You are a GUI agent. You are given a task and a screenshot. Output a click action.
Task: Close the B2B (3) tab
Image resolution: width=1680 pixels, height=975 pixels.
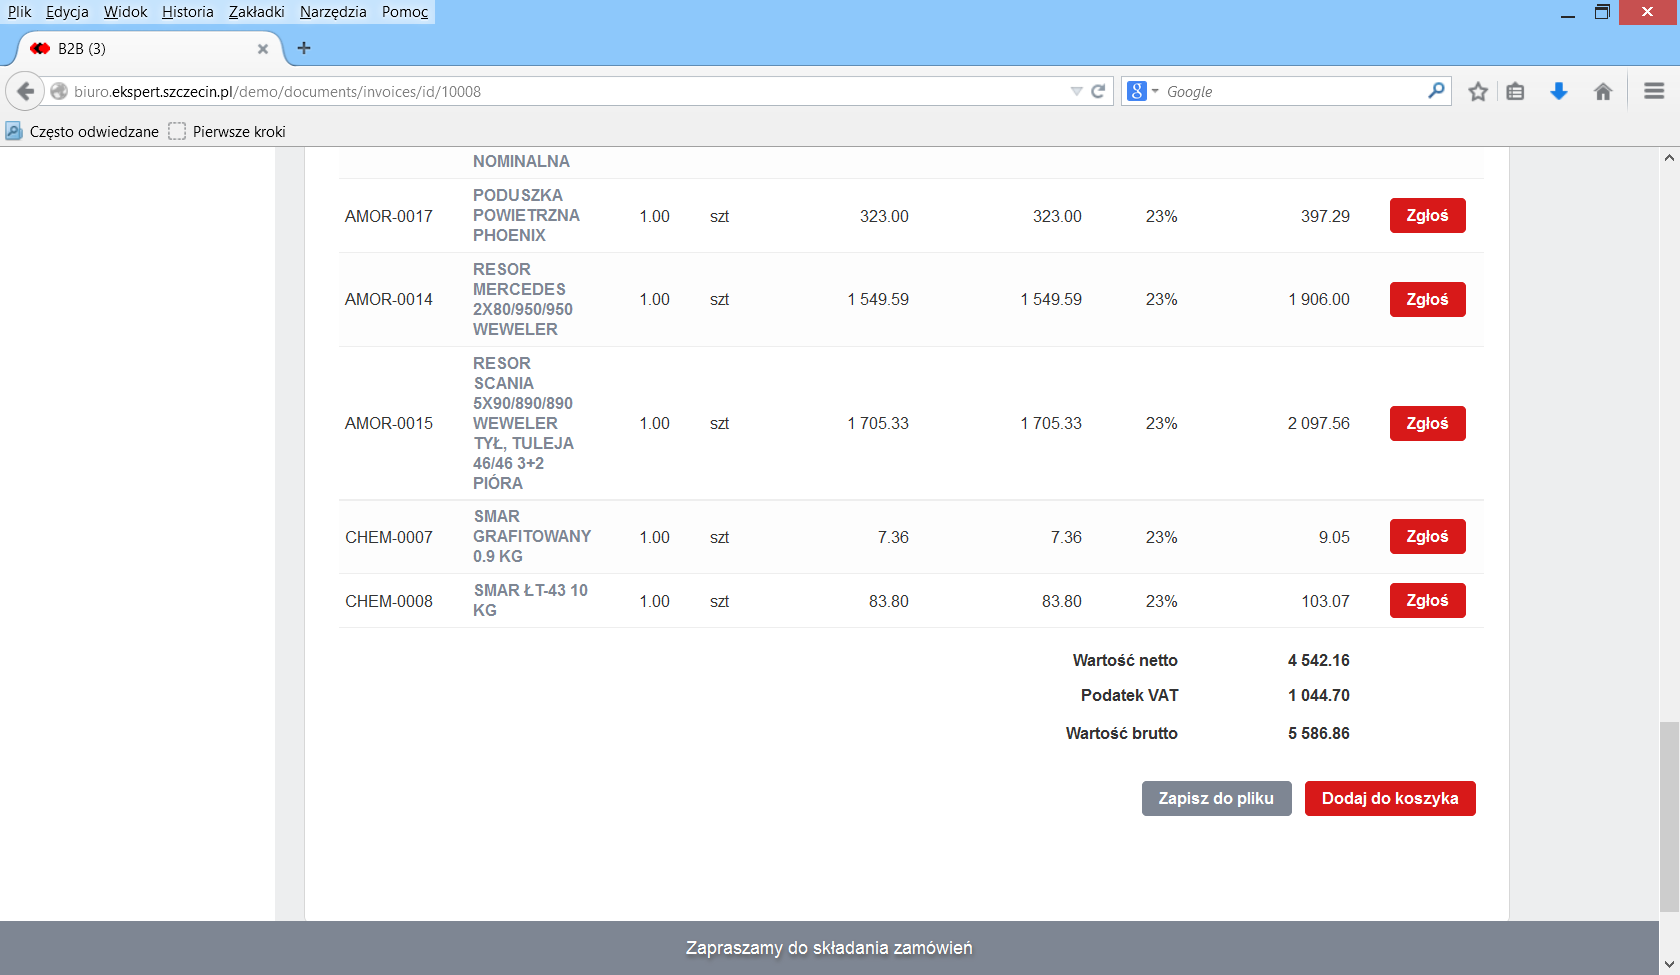click(x=263, y=49)
